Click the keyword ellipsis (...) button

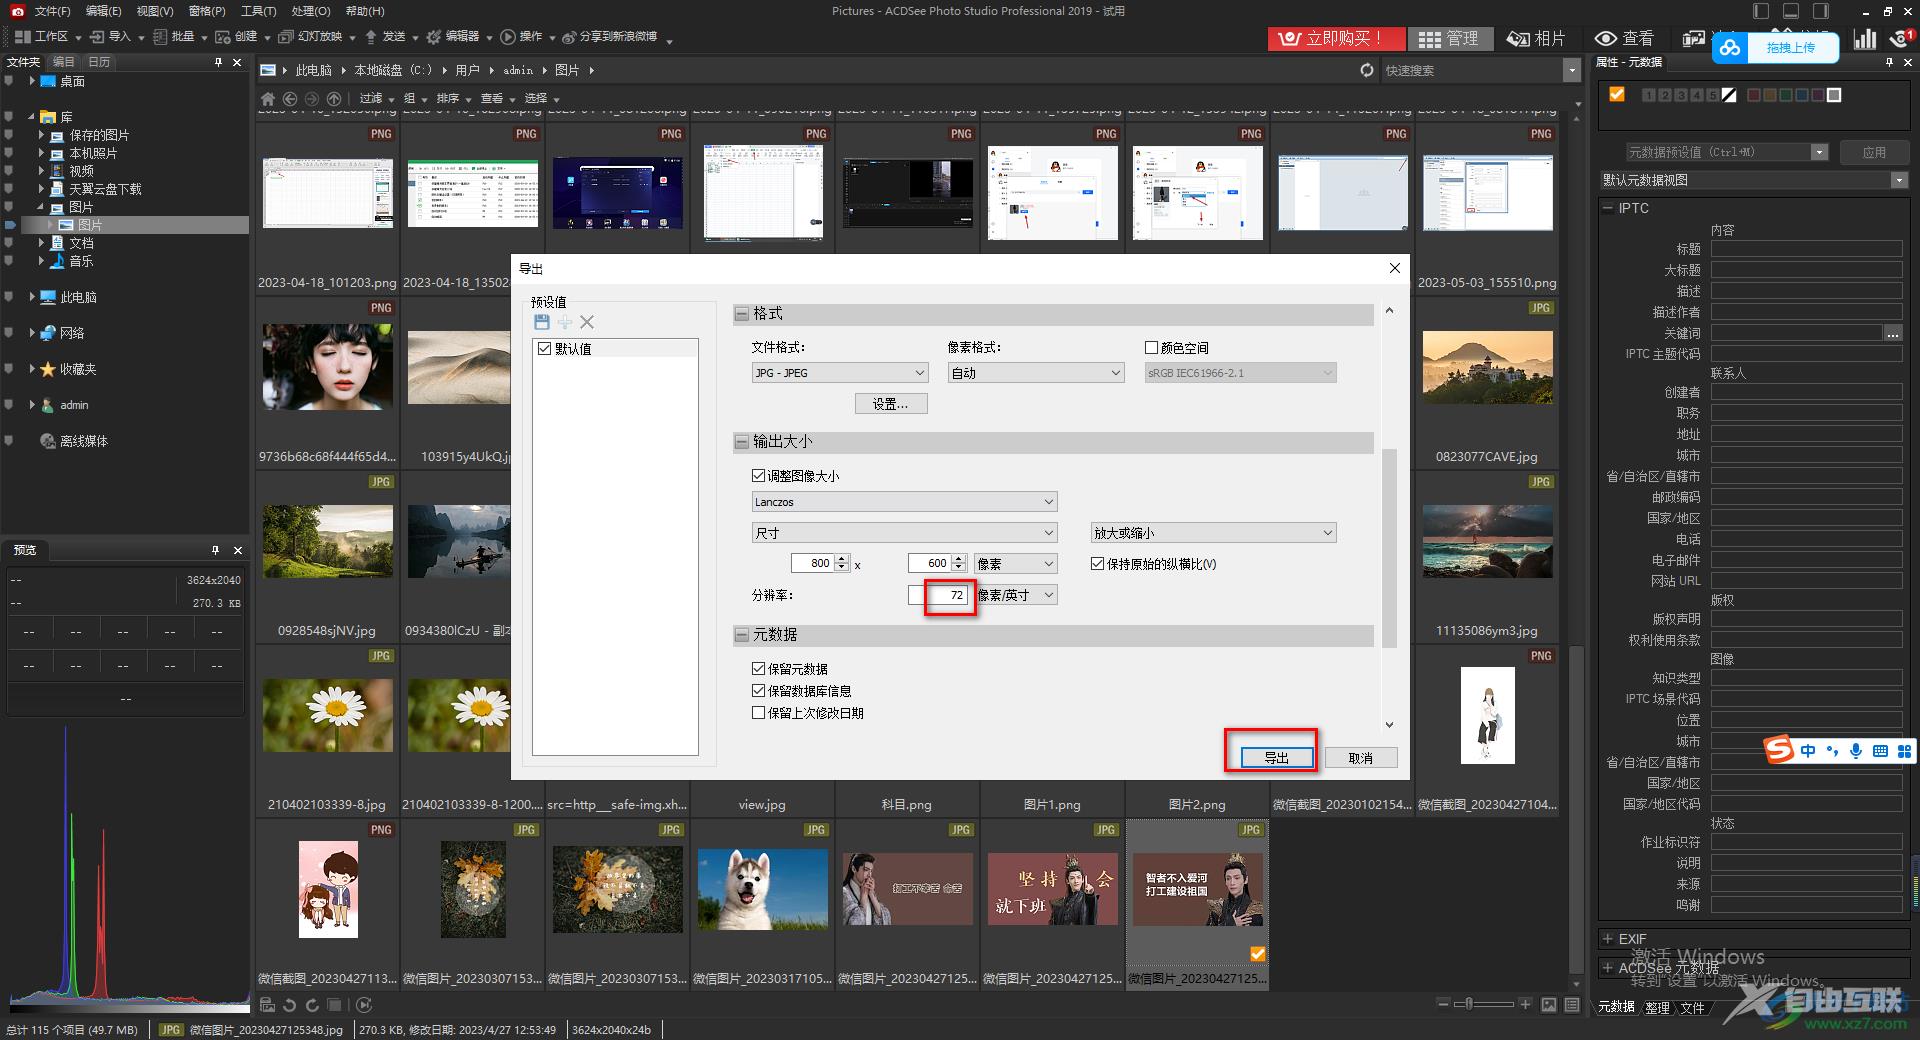click(1892, 333)
